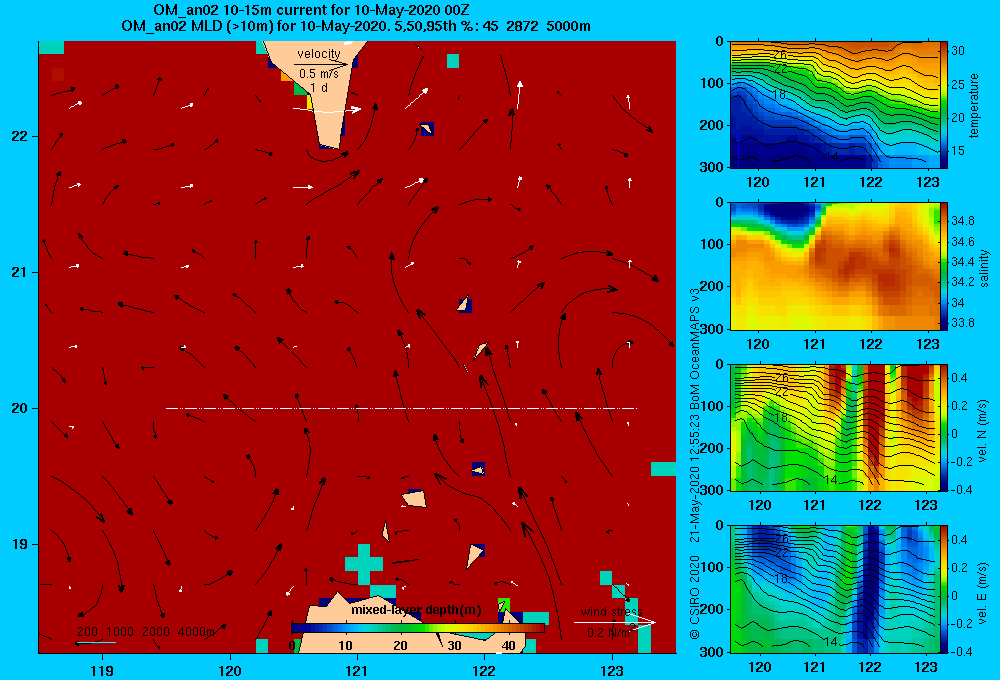The width and height of the screenshot is (1000, 680).
Task: Click the temperature color scale bar
Action: tap(945, 105)
